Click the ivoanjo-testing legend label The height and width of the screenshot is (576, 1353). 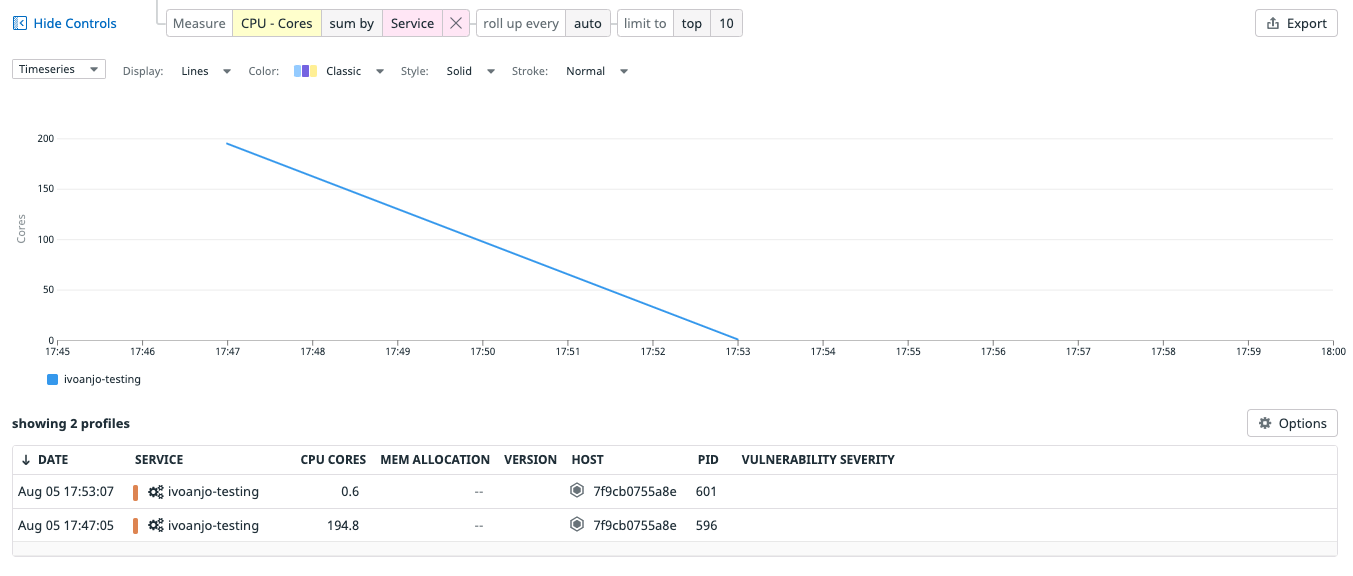pyautogui.click(x=102, y=379)
